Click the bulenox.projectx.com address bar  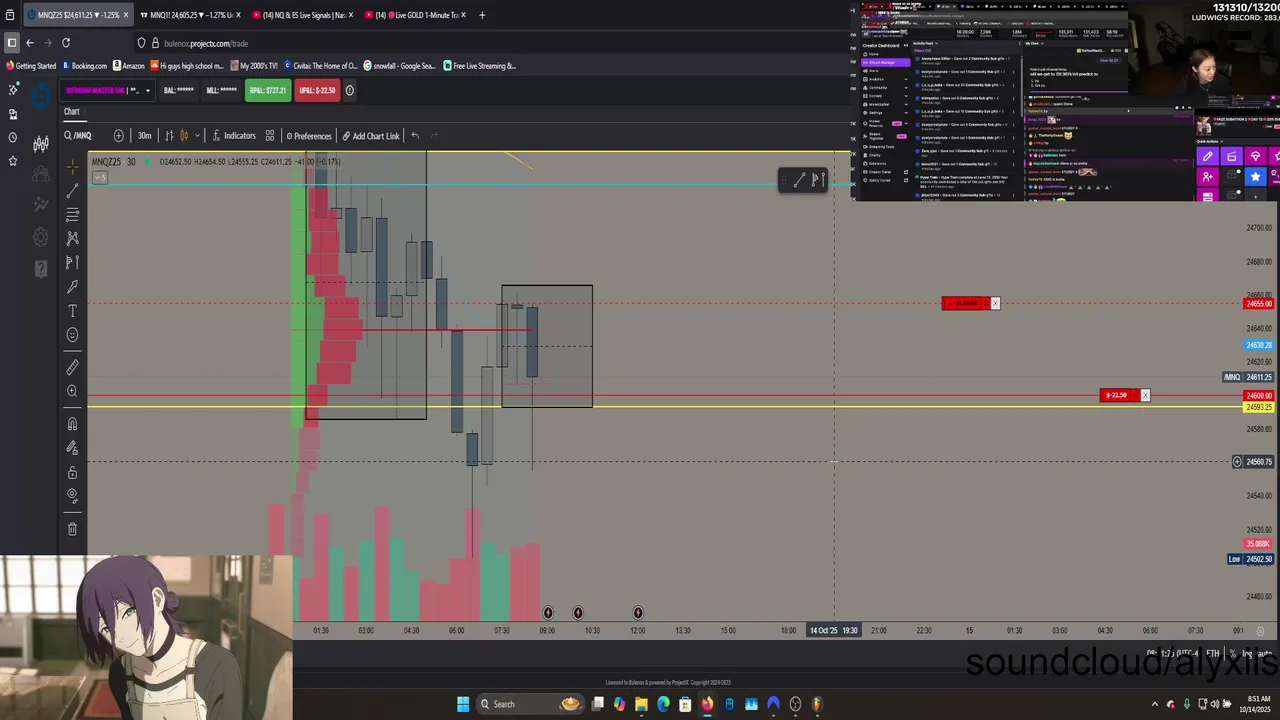pos(205,43)
